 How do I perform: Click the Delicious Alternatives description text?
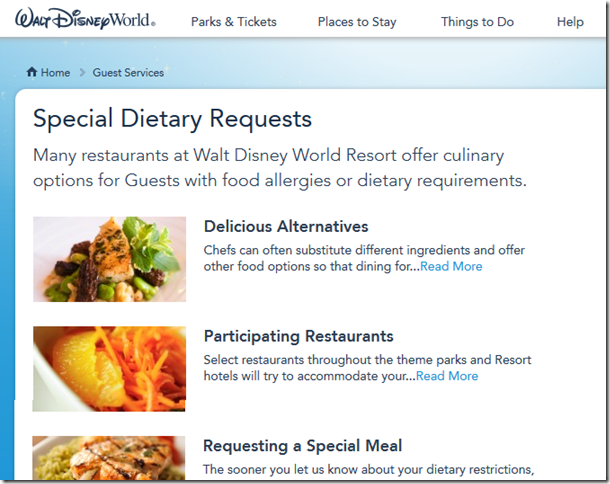(x=364, y=258)
